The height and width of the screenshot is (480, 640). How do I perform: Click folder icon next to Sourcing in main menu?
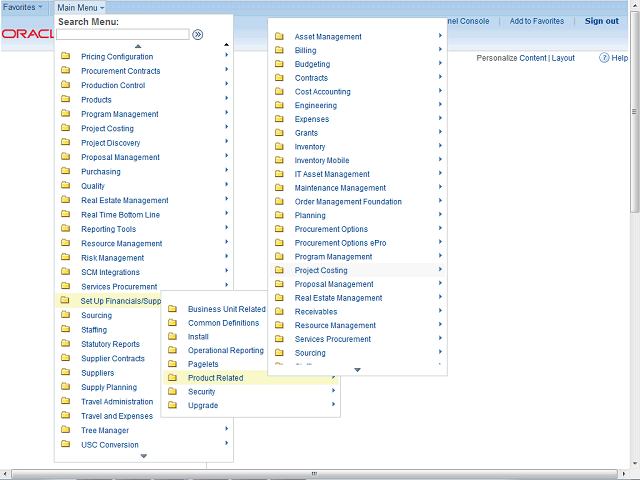[65, 315]
